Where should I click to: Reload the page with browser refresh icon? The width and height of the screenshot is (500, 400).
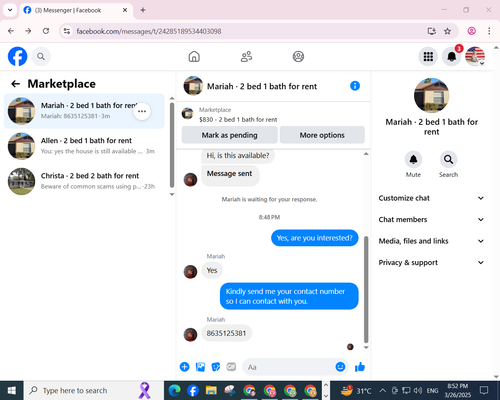tap(46, 31)
